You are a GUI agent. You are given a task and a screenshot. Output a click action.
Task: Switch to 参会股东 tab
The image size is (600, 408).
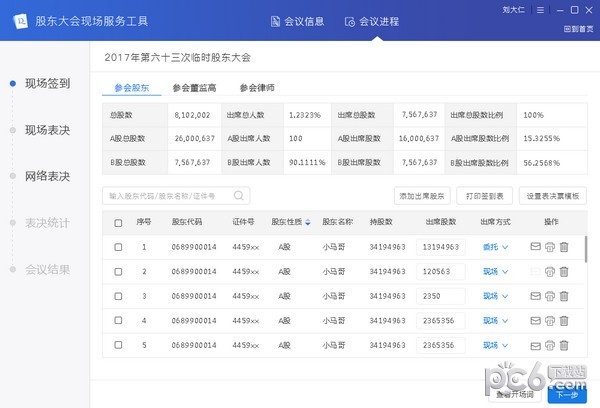click(x=132, y=88)
